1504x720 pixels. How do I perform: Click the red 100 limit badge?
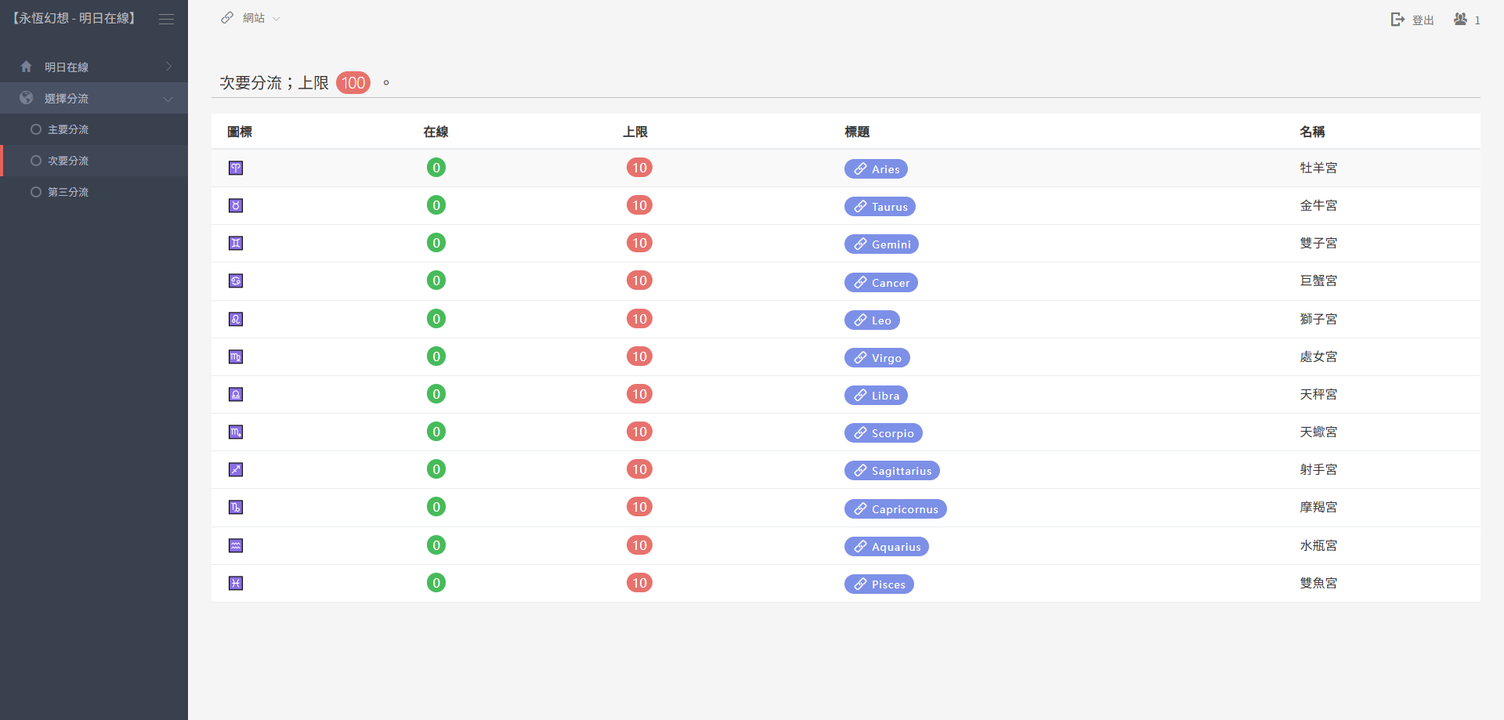353,83
